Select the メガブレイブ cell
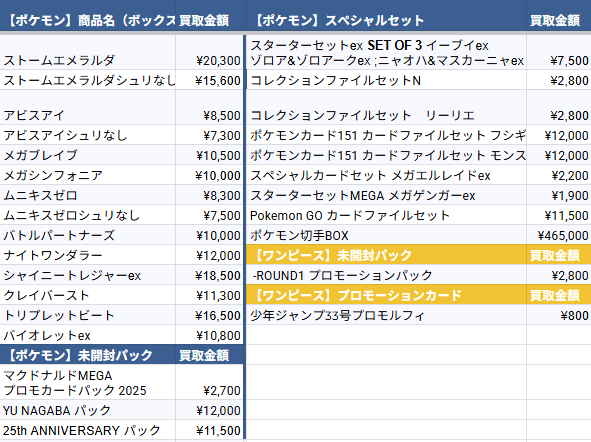This screenshot has height=442, width=591. click(x=87, y=155)
